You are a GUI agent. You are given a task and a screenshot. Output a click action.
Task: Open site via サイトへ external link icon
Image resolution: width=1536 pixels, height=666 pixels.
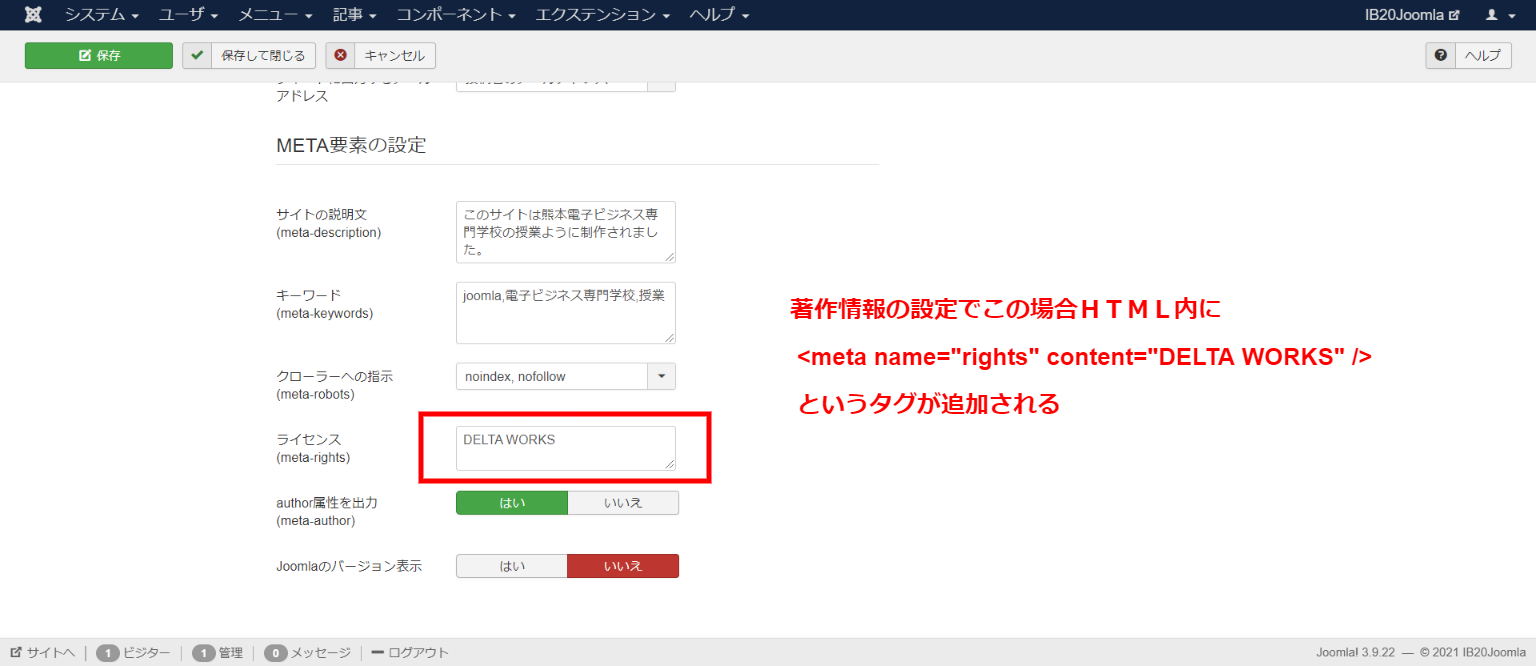(16, 653)
